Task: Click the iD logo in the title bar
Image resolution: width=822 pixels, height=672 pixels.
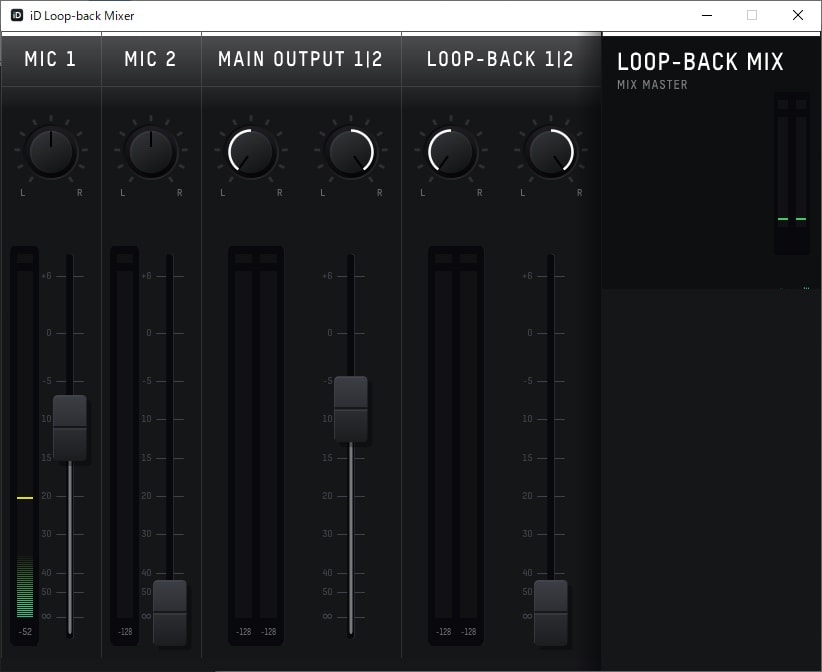Action: point(17,15)
